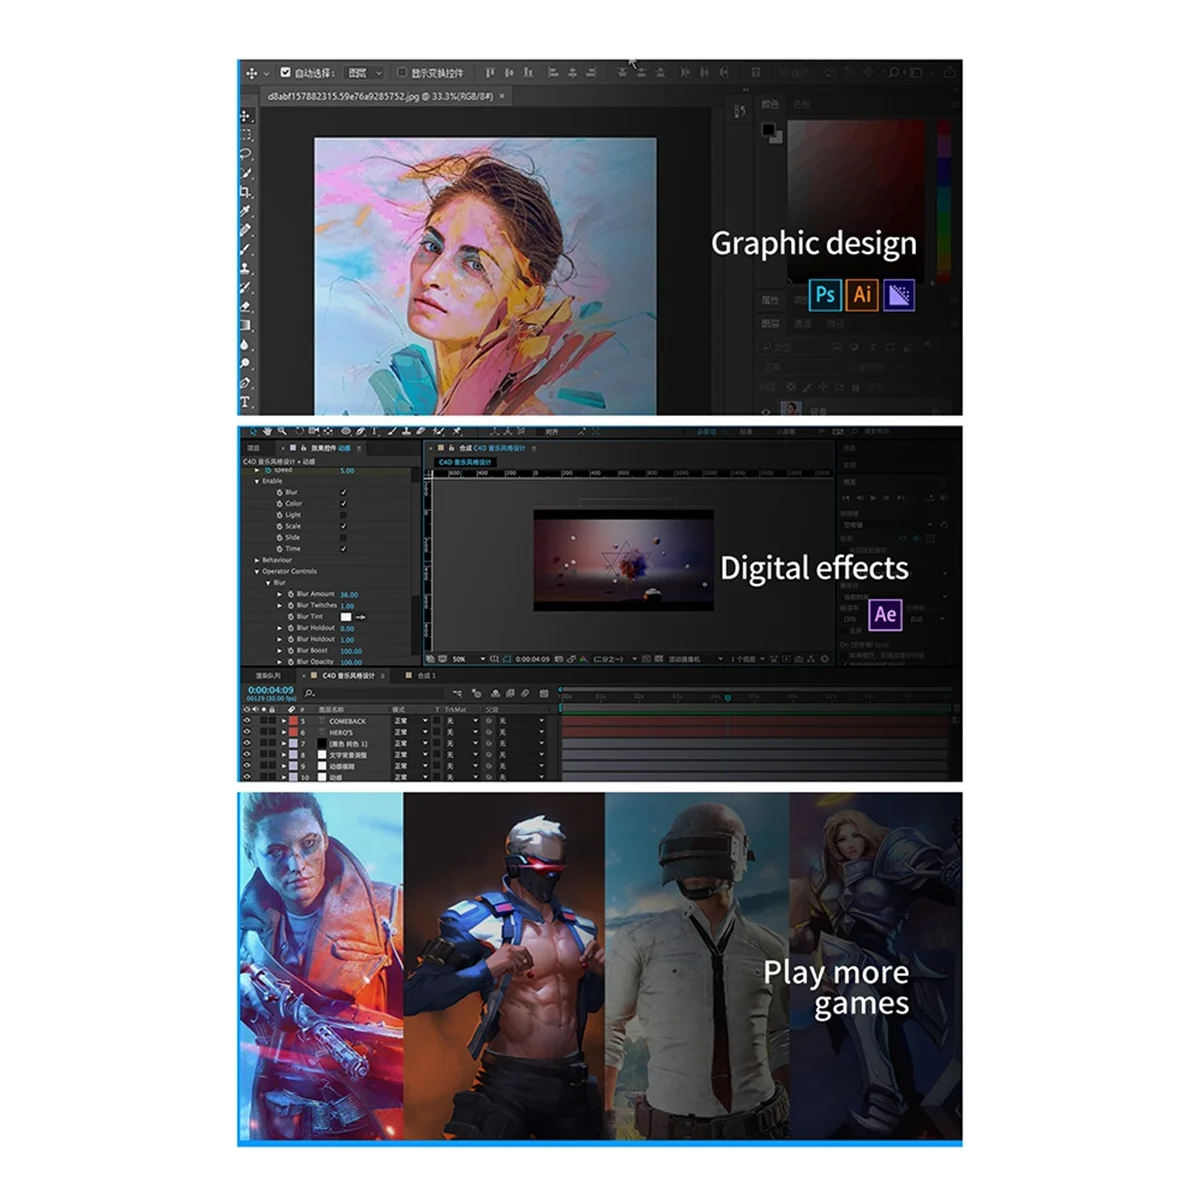Select the Gradient tool

pyautogui.click(x=245, y=325)
